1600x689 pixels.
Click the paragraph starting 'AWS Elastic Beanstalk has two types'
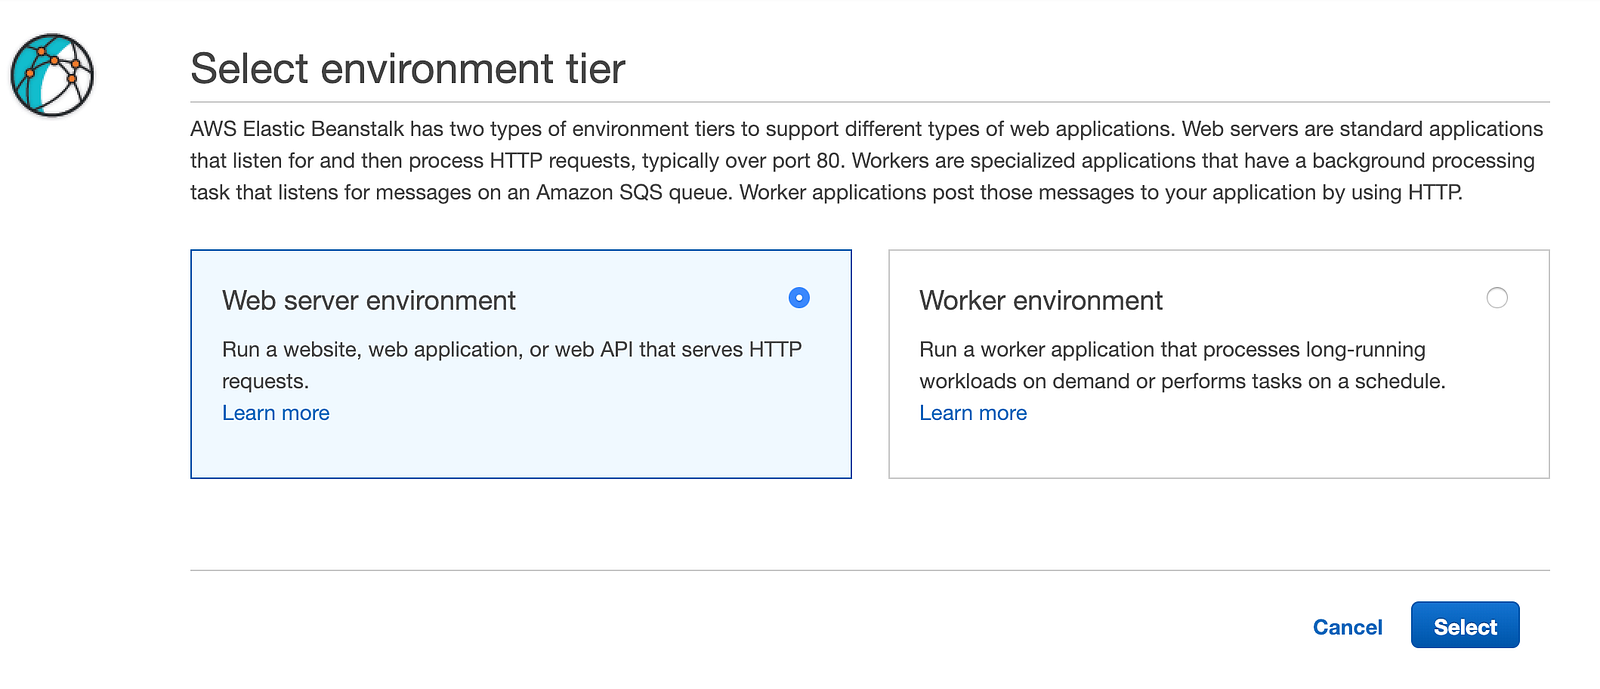point(867,161)
